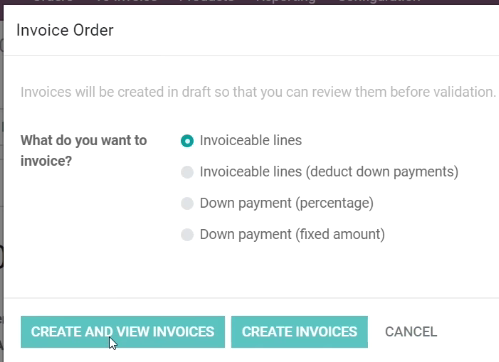
Task: Cancel the Invoice Order dialog
Action: pyautogui.click(x=411, y=332)
